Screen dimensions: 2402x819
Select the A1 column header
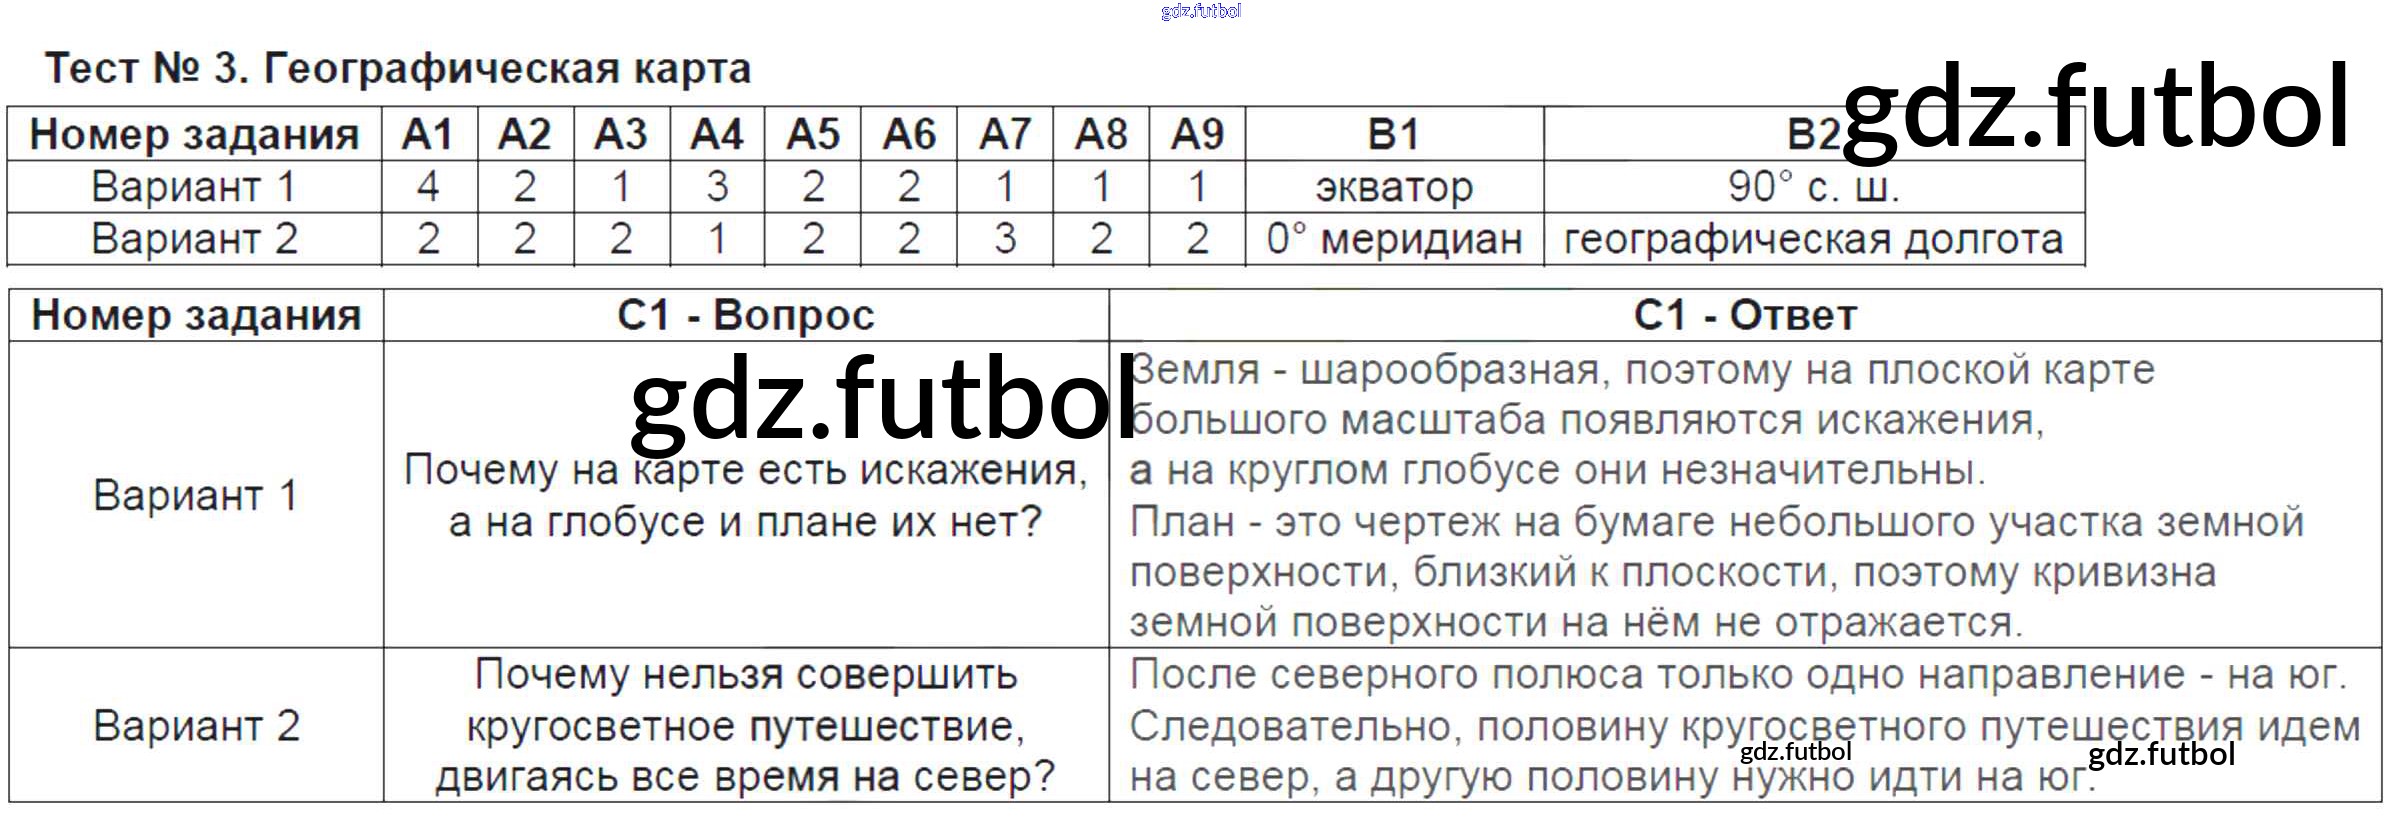(x=428, y=134)
